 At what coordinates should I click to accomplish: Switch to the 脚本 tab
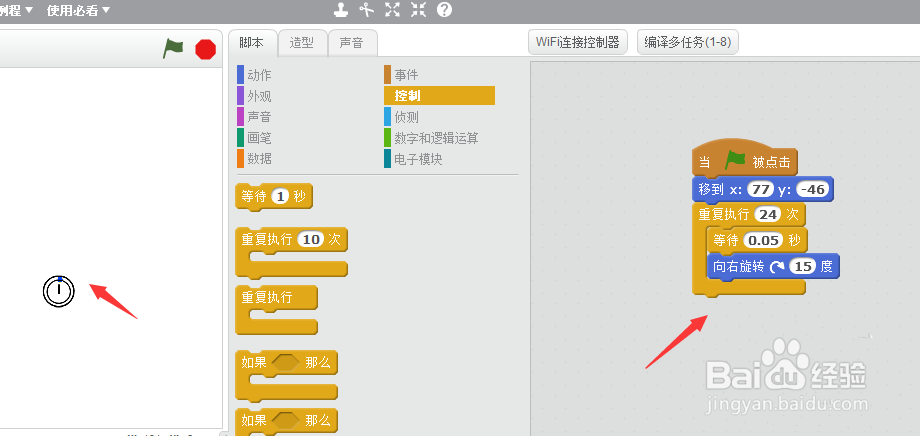tap(252, 43)
